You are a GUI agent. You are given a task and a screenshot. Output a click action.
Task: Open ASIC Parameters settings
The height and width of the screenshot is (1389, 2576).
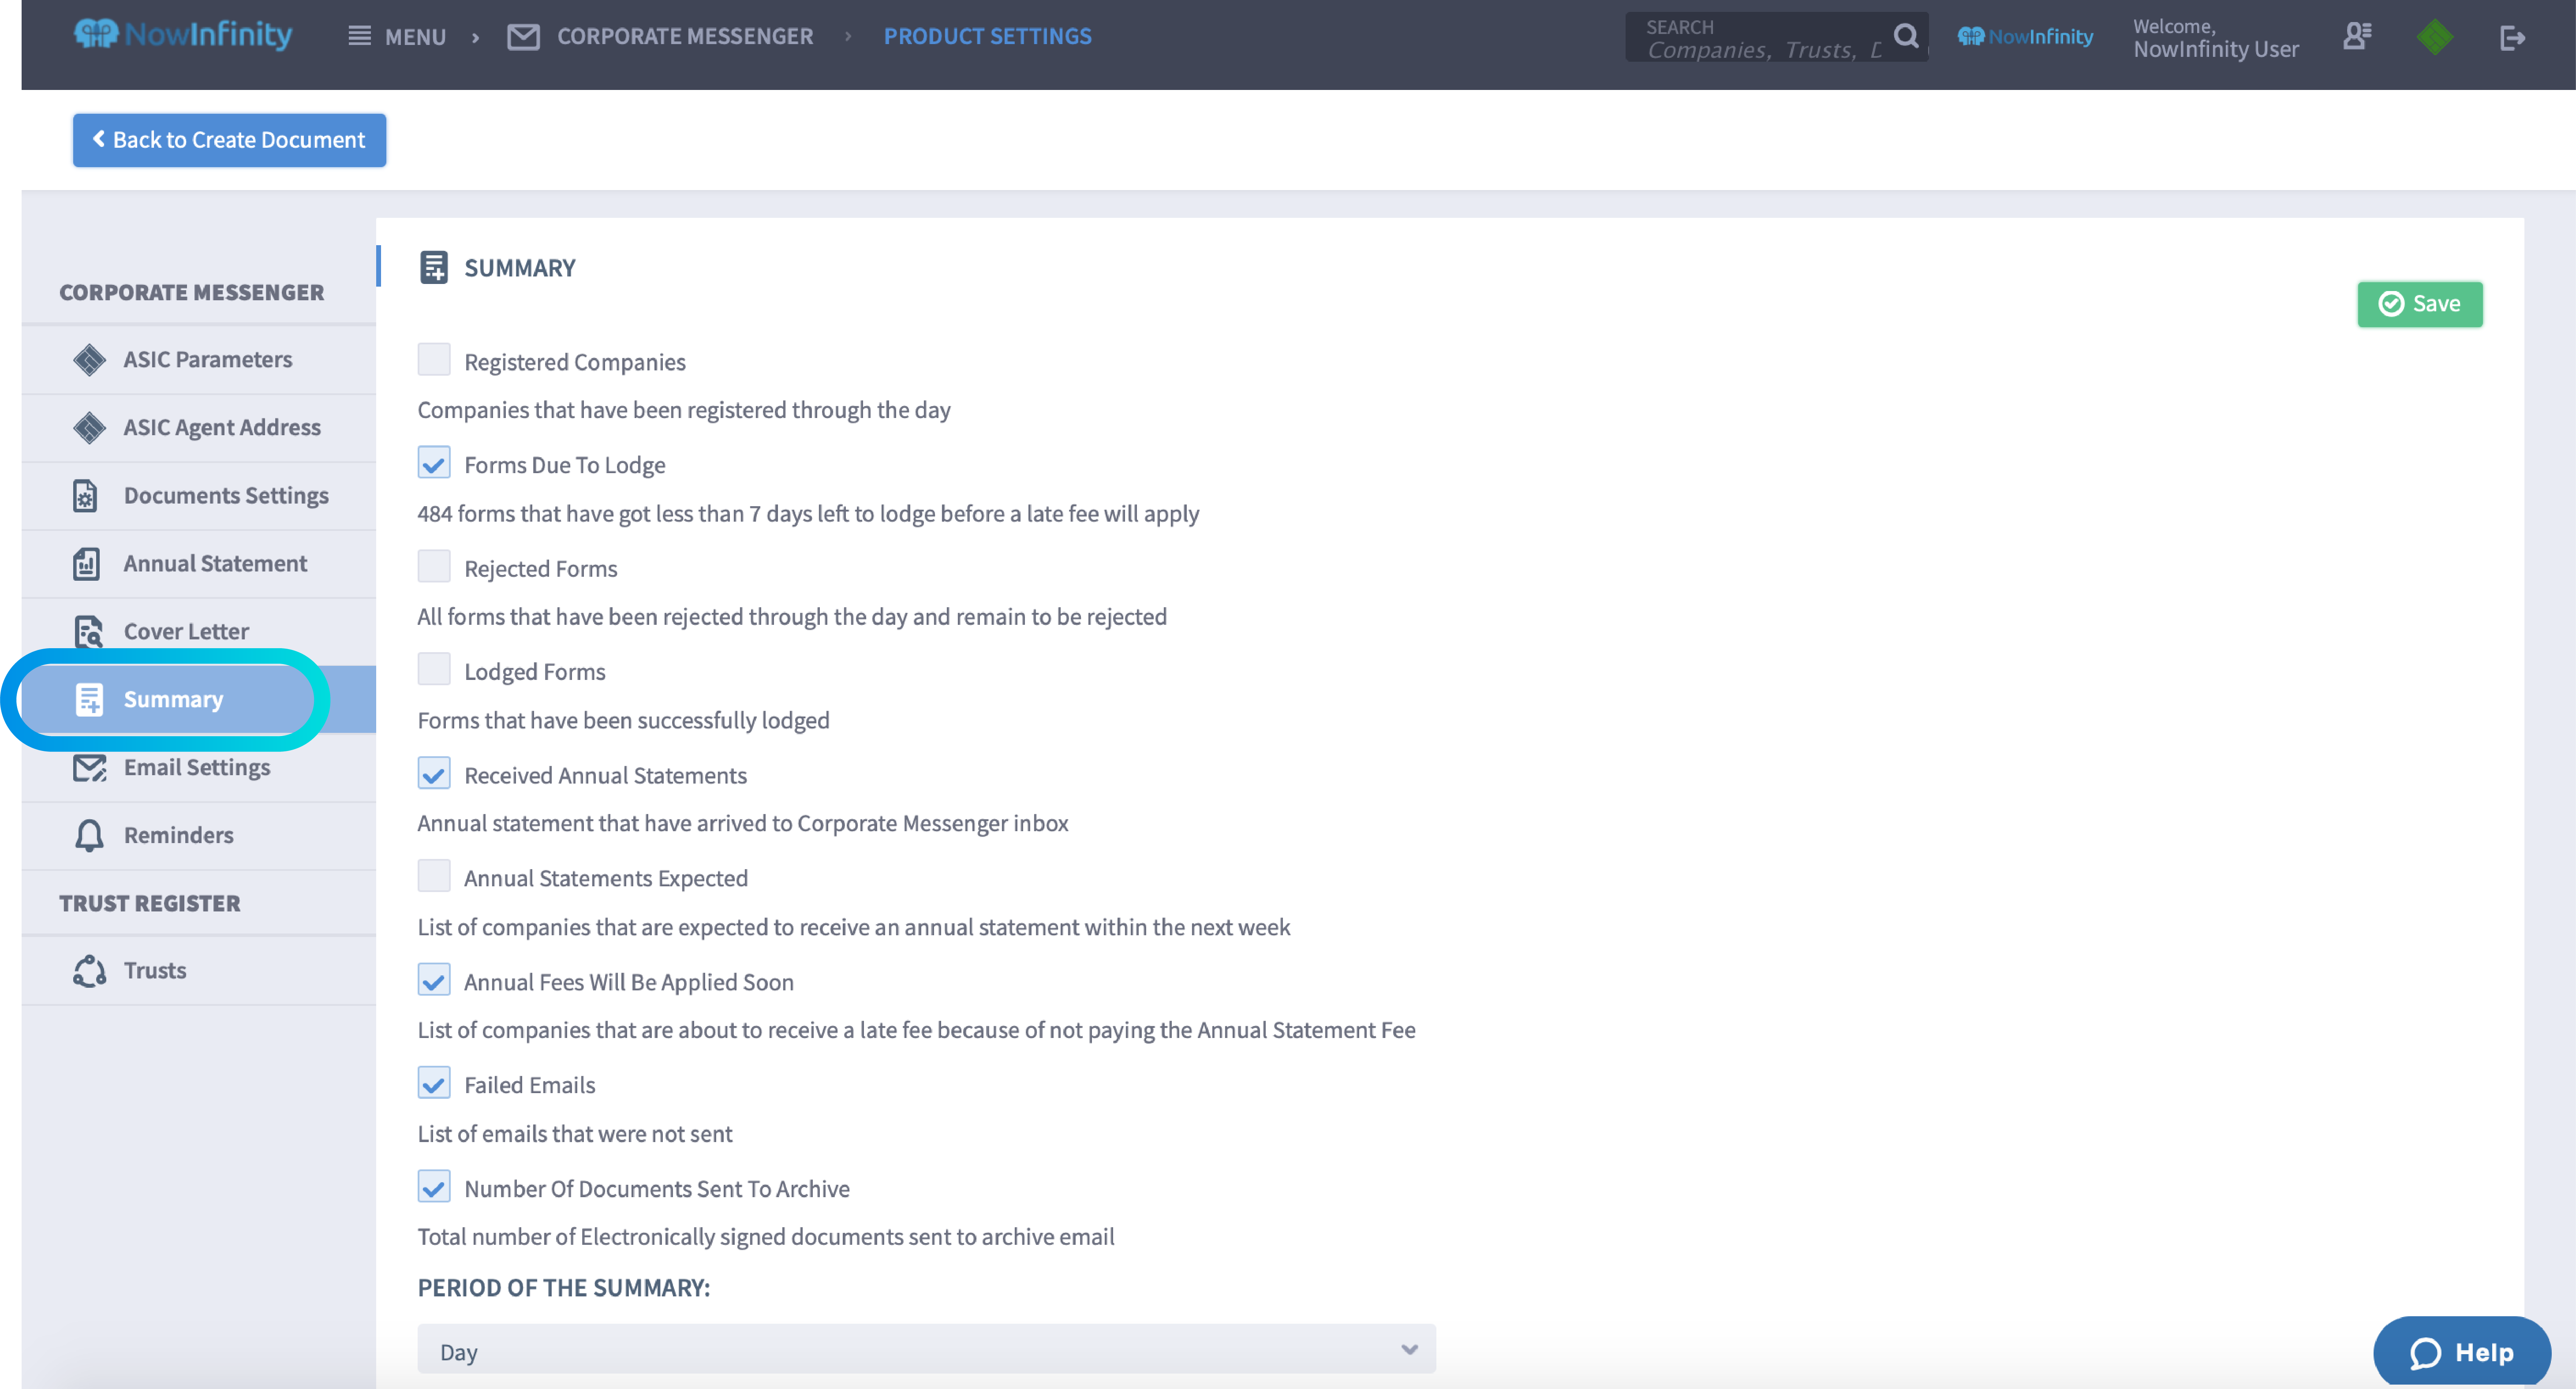click(x=199, y=359)
